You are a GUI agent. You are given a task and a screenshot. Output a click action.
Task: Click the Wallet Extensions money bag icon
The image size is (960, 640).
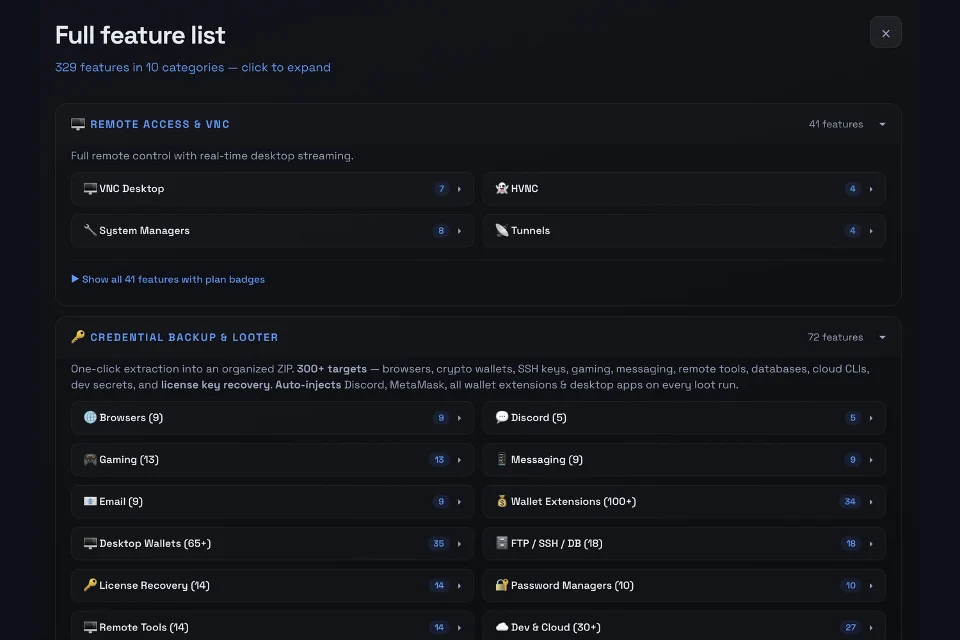coord(502,502)
